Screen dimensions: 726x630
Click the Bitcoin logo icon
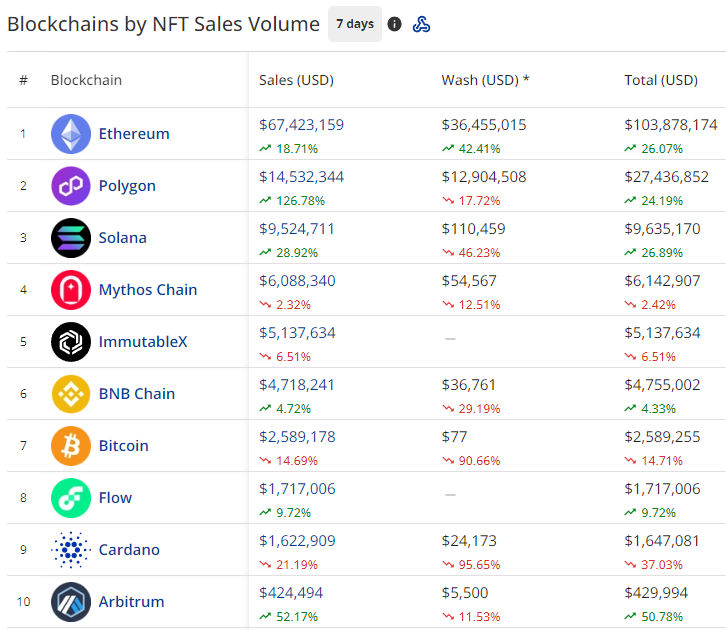(71, 446)
